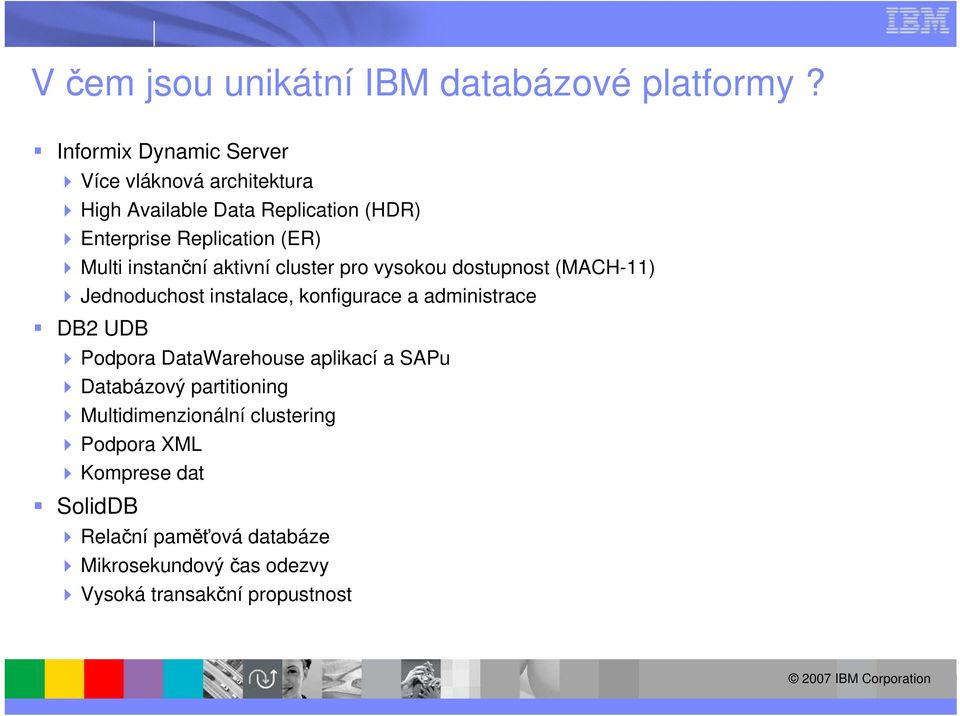Screen dimensions: 960x716
Task: Click the square bullet before Informix Dynamic Server
Action: [x=39, y=151]
